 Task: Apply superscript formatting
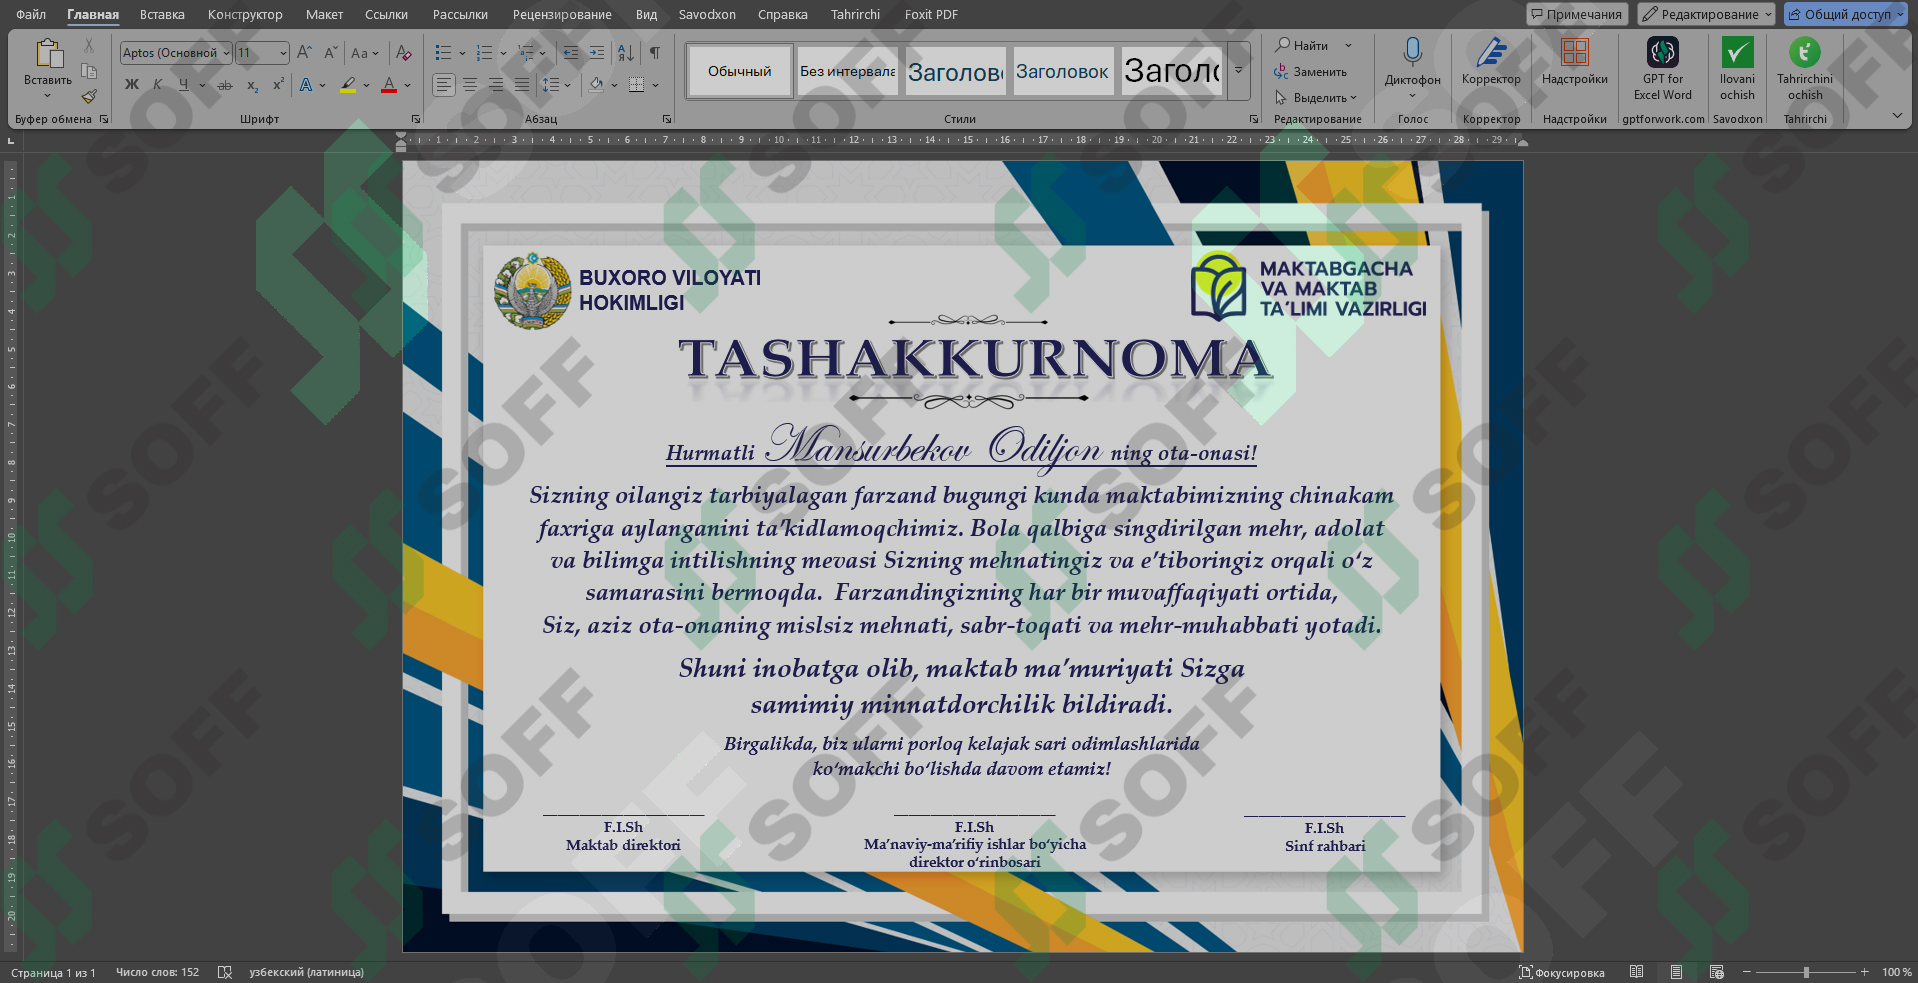coord(277,85)
